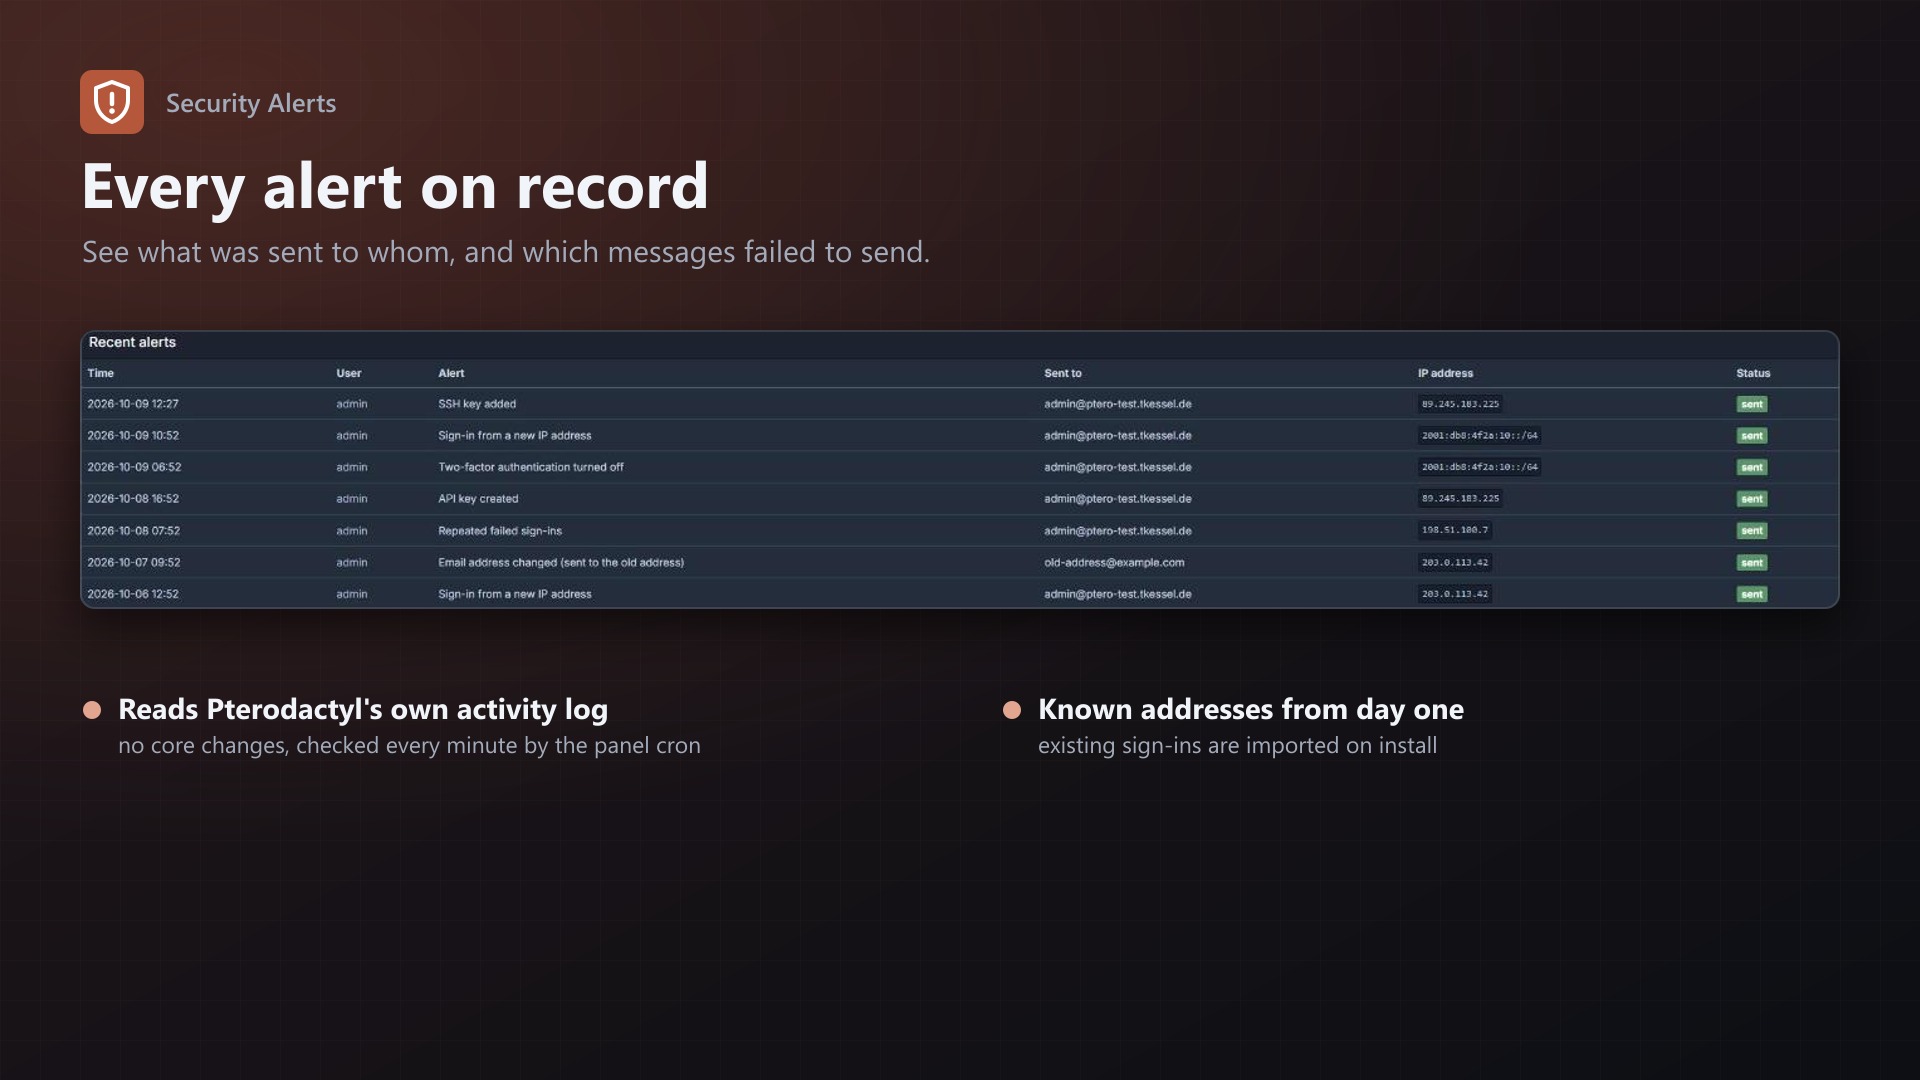Screen dimensions: 1920x1080
Task: Click Known addresses from day one heading
Action: pyautogui.click(x=1251, y=709)
